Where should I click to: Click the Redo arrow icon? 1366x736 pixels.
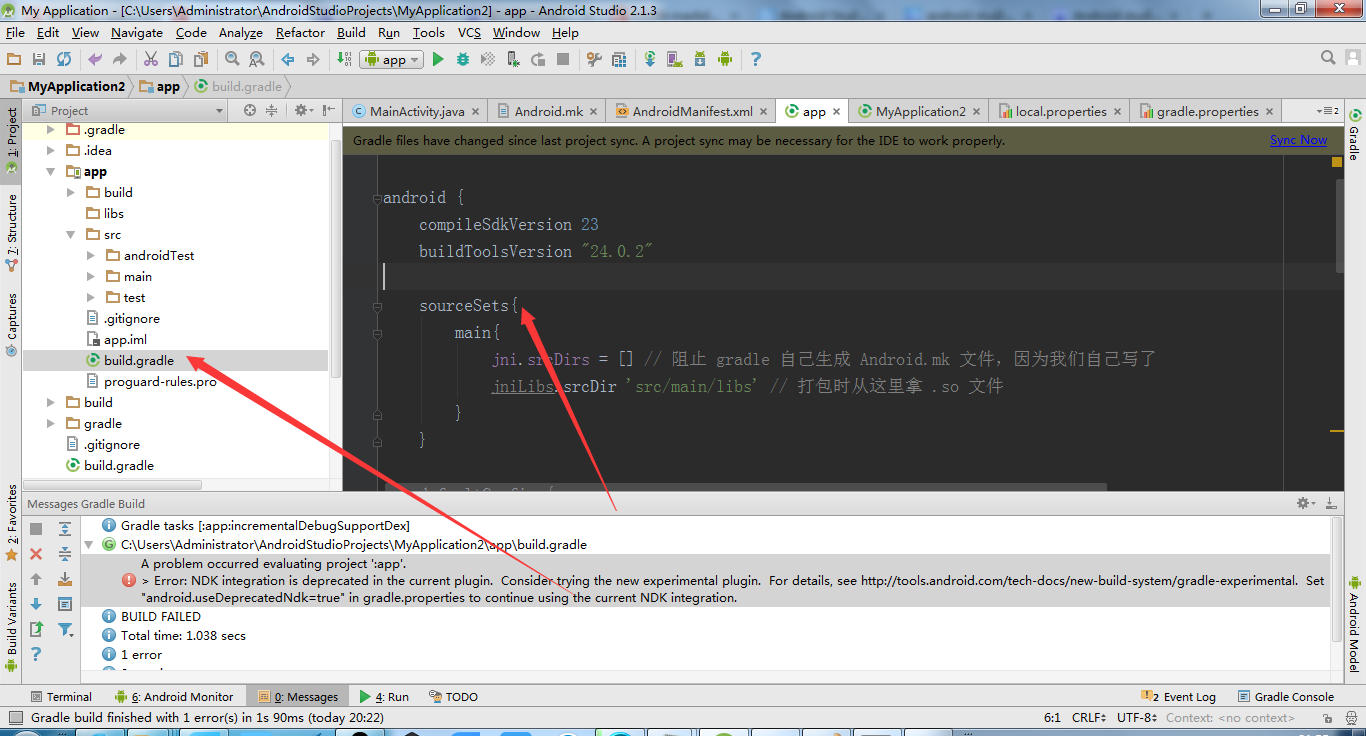[120, 60]
